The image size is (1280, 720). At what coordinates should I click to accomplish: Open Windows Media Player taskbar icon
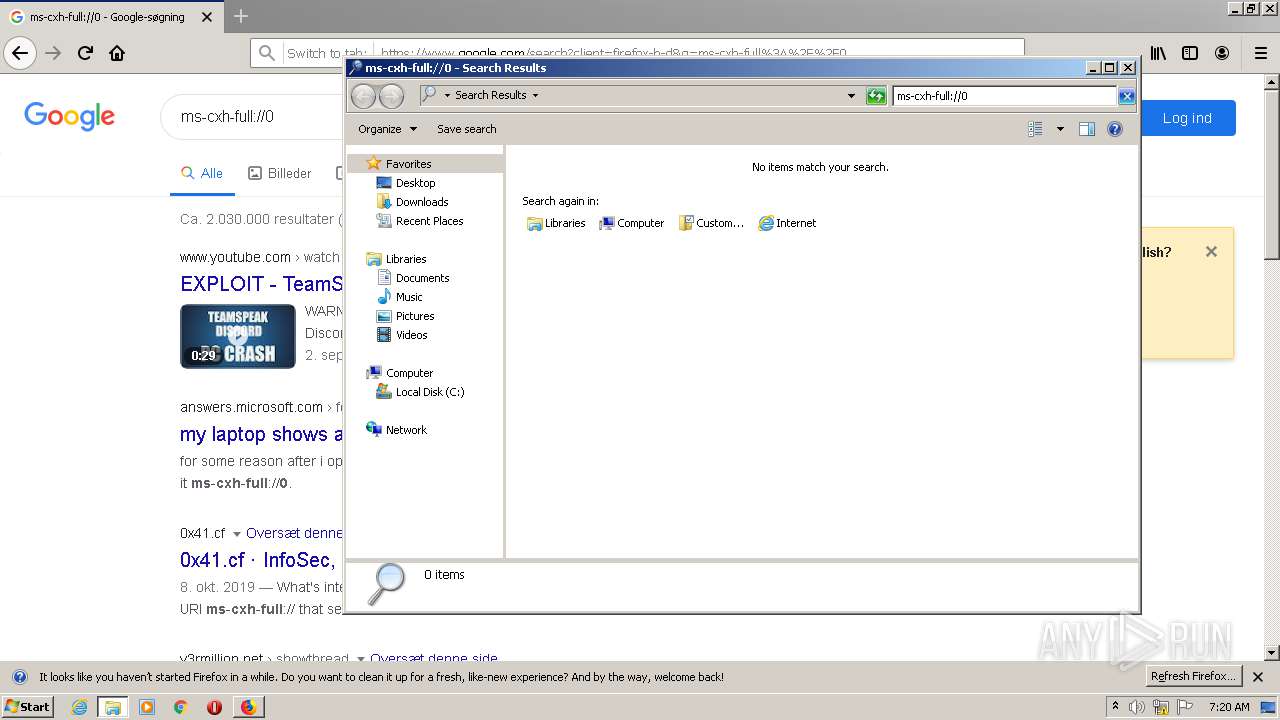pyautogui.click(x=147, y=707)
